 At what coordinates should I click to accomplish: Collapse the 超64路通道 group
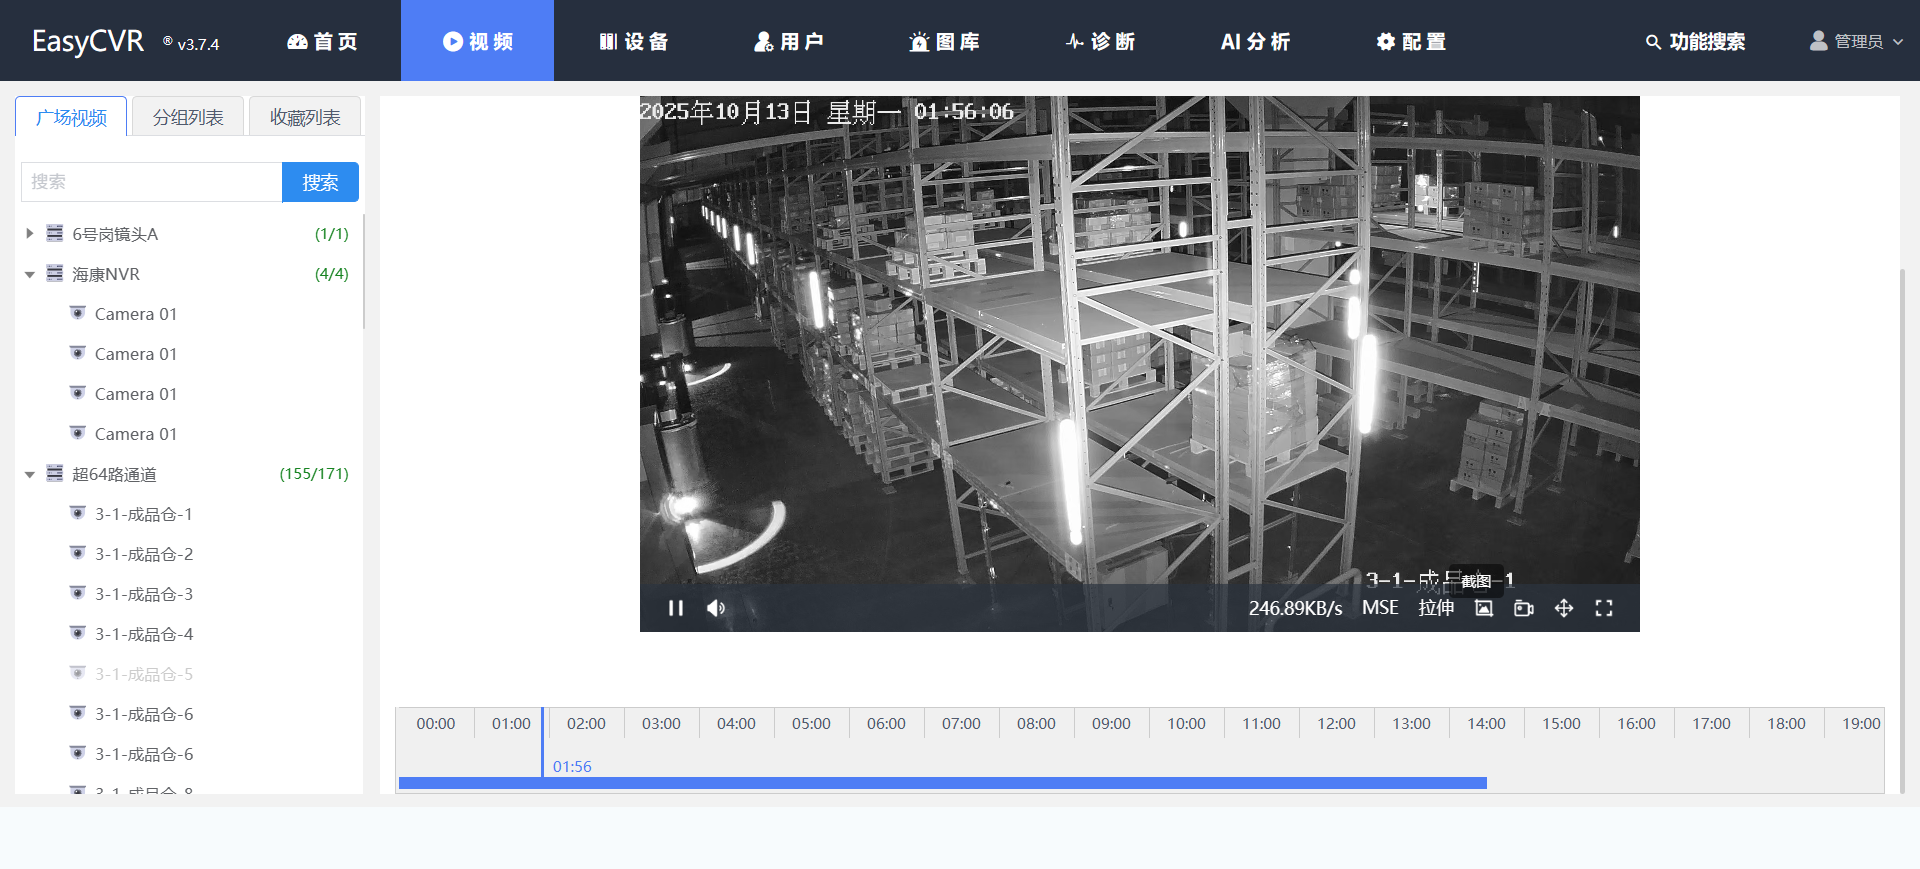(x=30, y=474)
